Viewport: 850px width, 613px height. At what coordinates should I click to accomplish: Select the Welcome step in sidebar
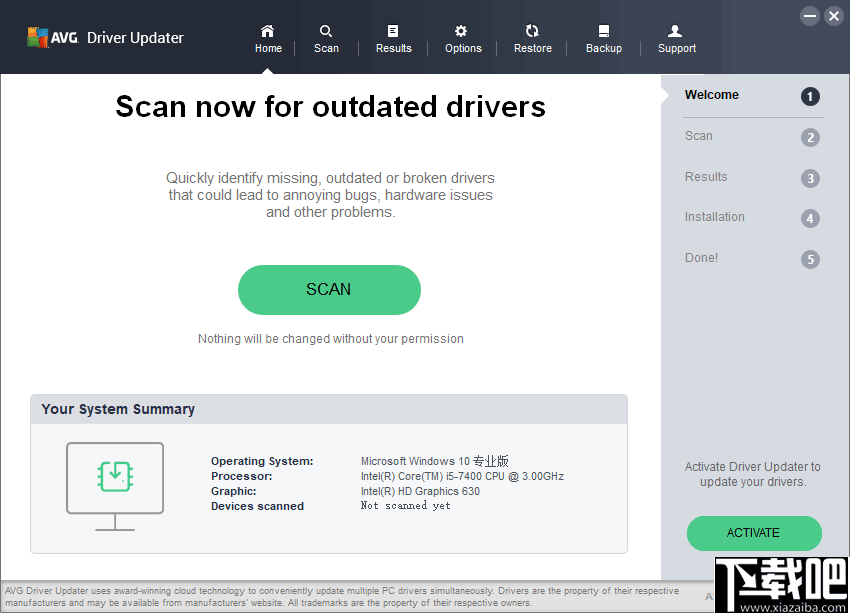tap(712, 95)
